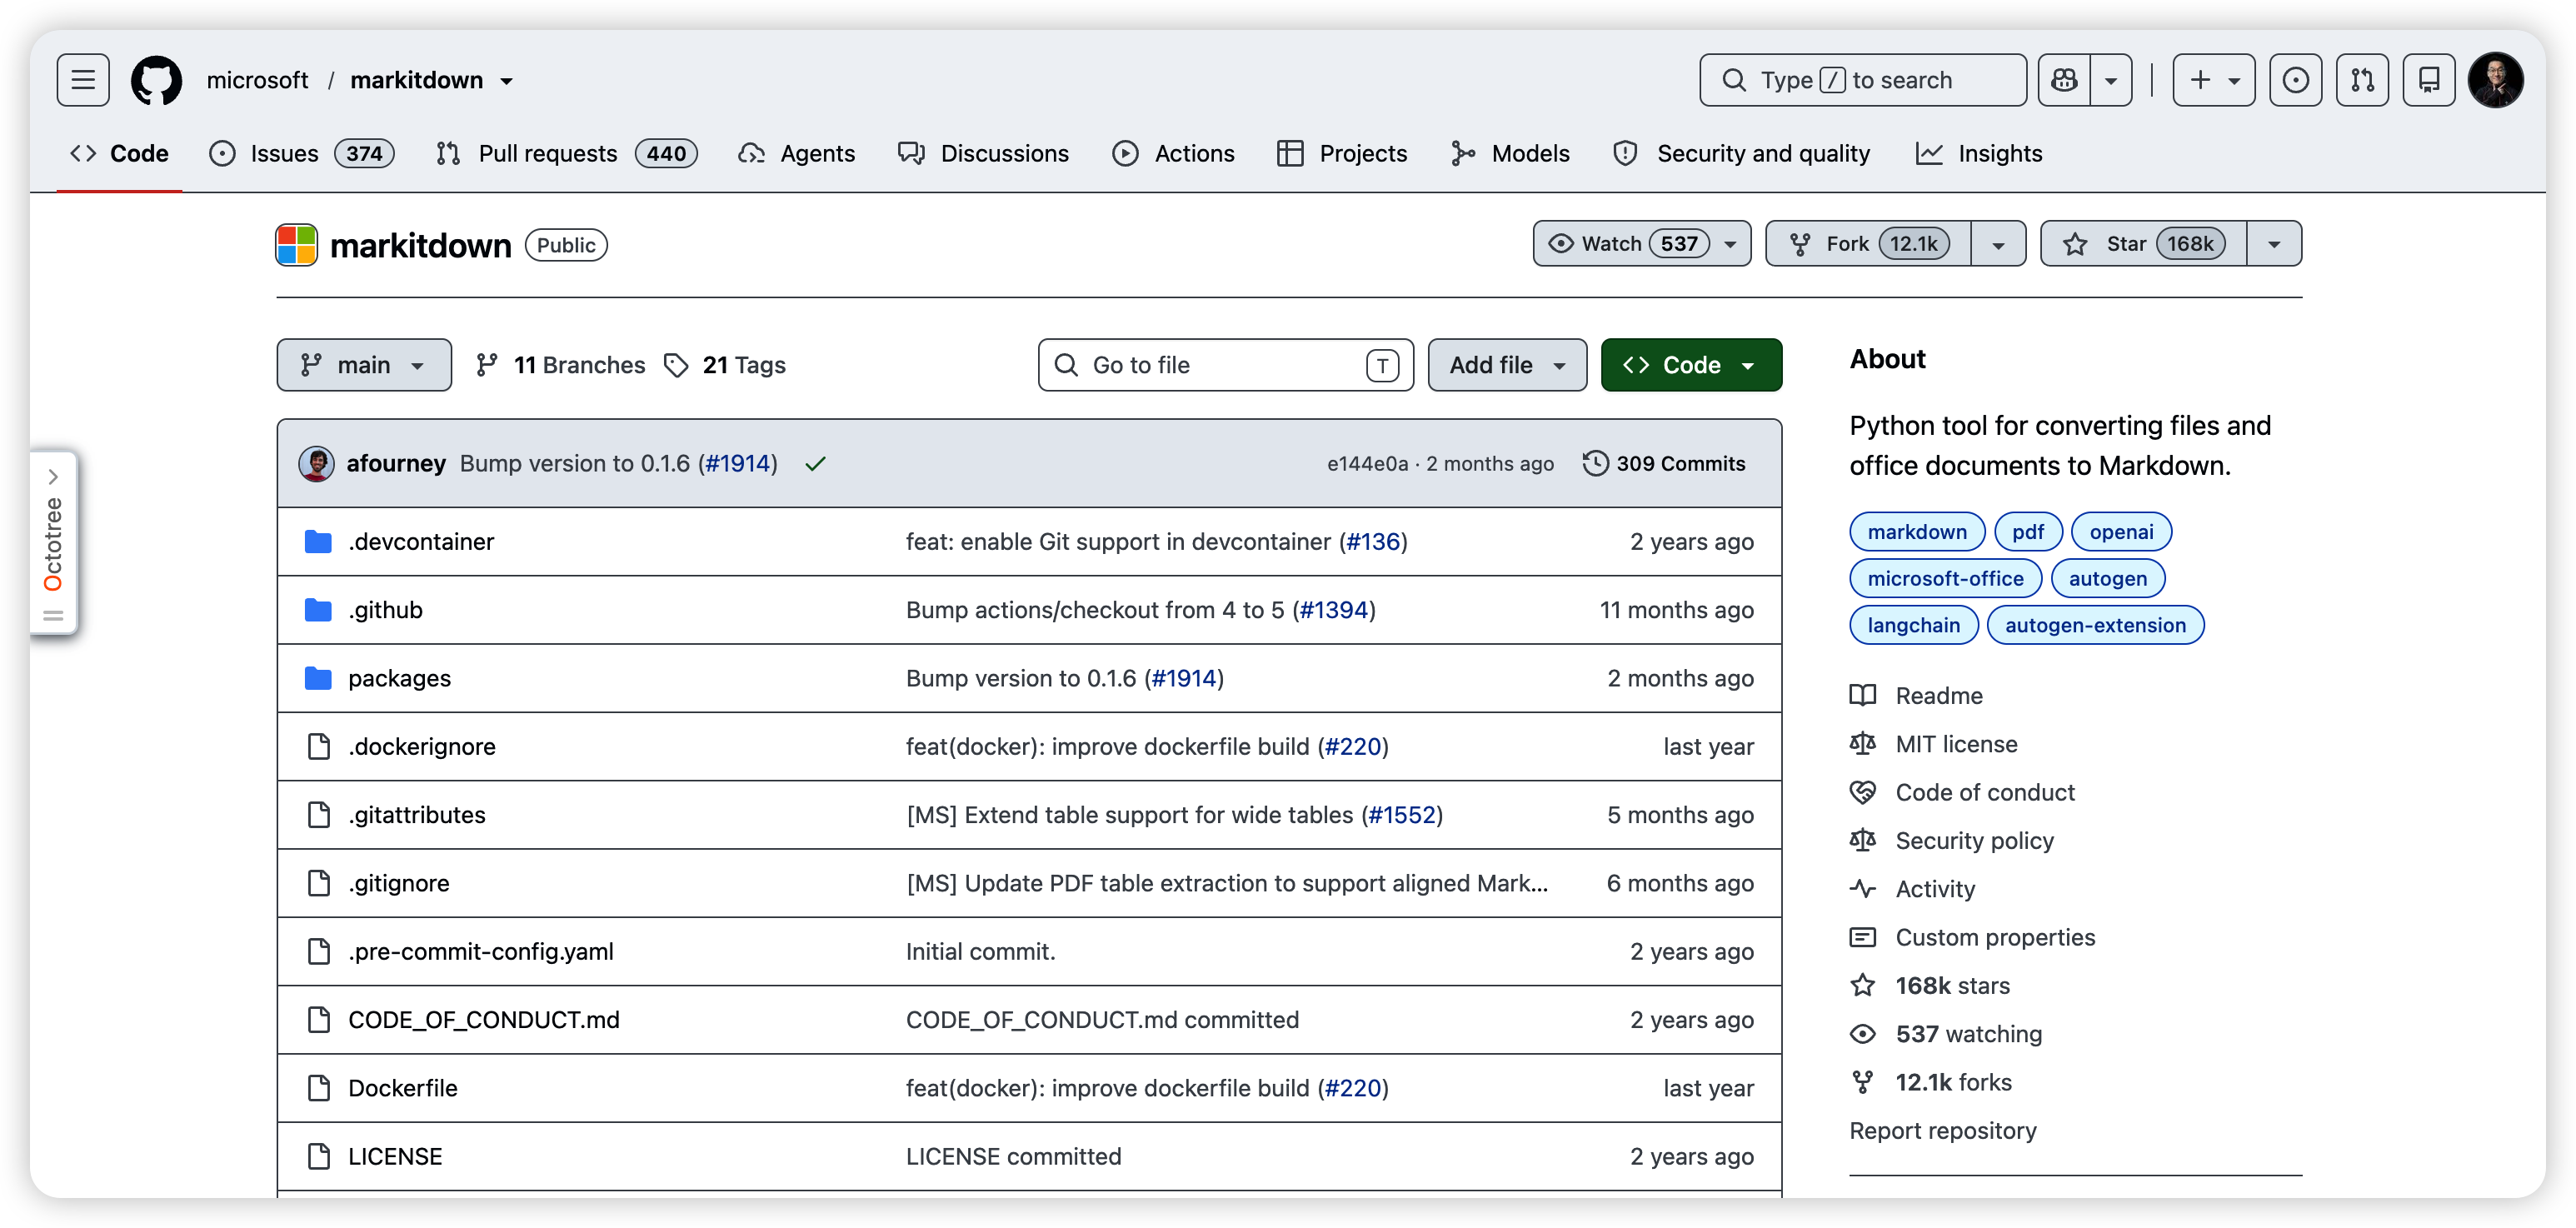This screenshot has width=2576, height=1228.
Task: Click Report repository link
Action: tap(1942, 1130)
